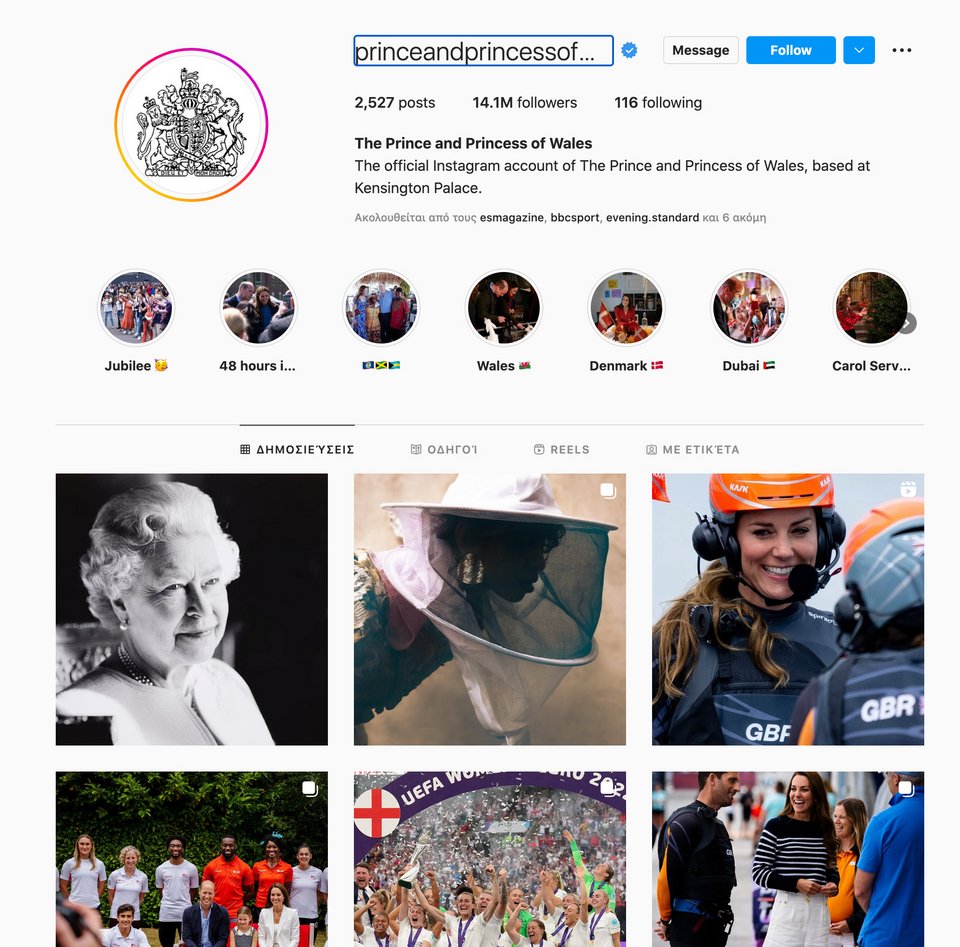Click the username text field

(484, 51)
